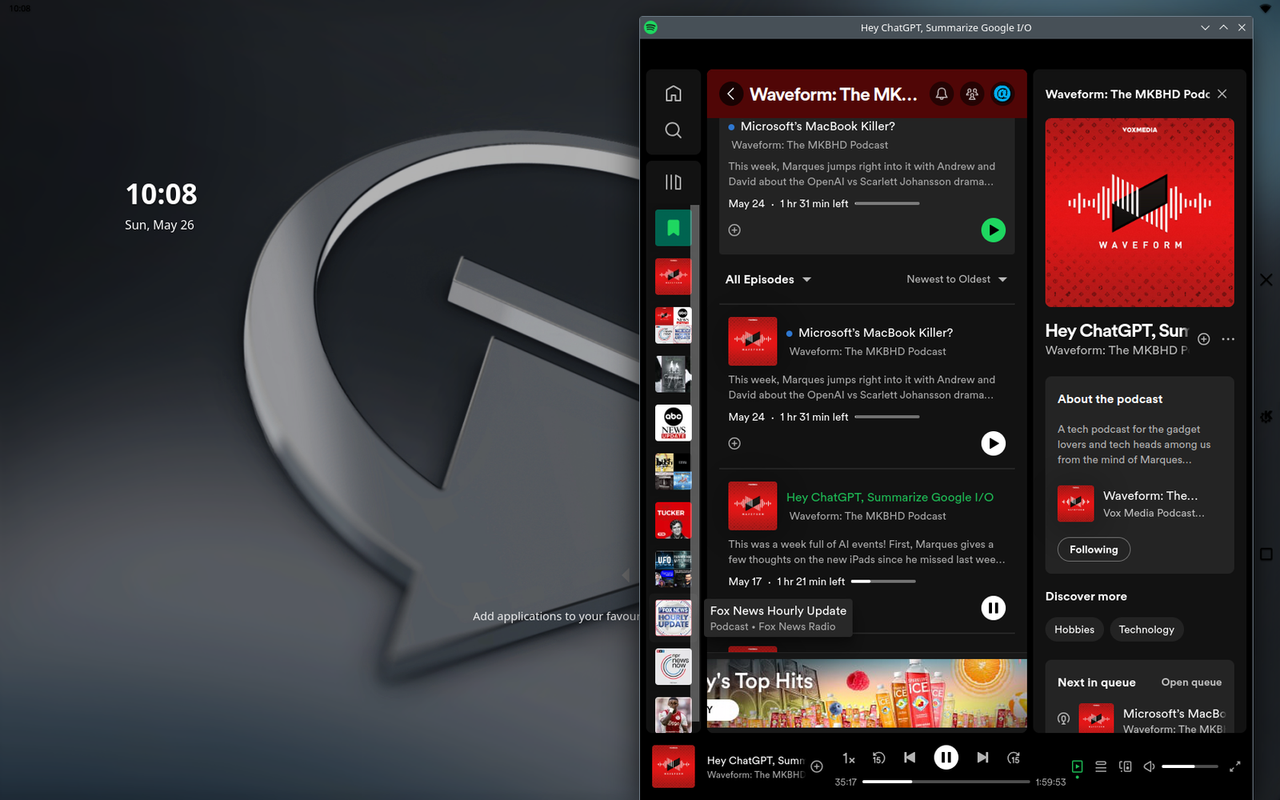Open ABC News Update in sidebar

tap(673, 423)
